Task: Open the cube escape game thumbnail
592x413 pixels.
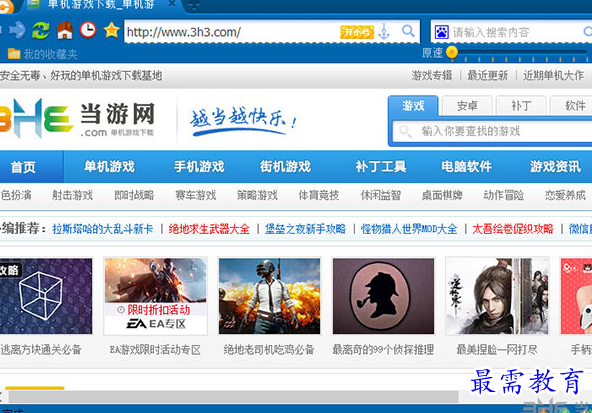Action: [46, 296]
